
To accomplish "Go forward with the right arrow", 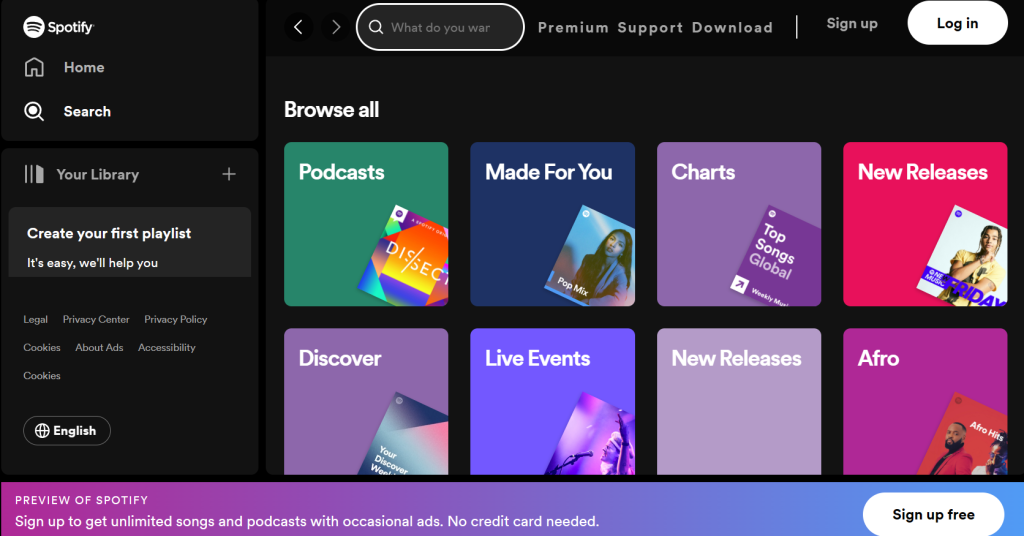I will pos(336,27).
